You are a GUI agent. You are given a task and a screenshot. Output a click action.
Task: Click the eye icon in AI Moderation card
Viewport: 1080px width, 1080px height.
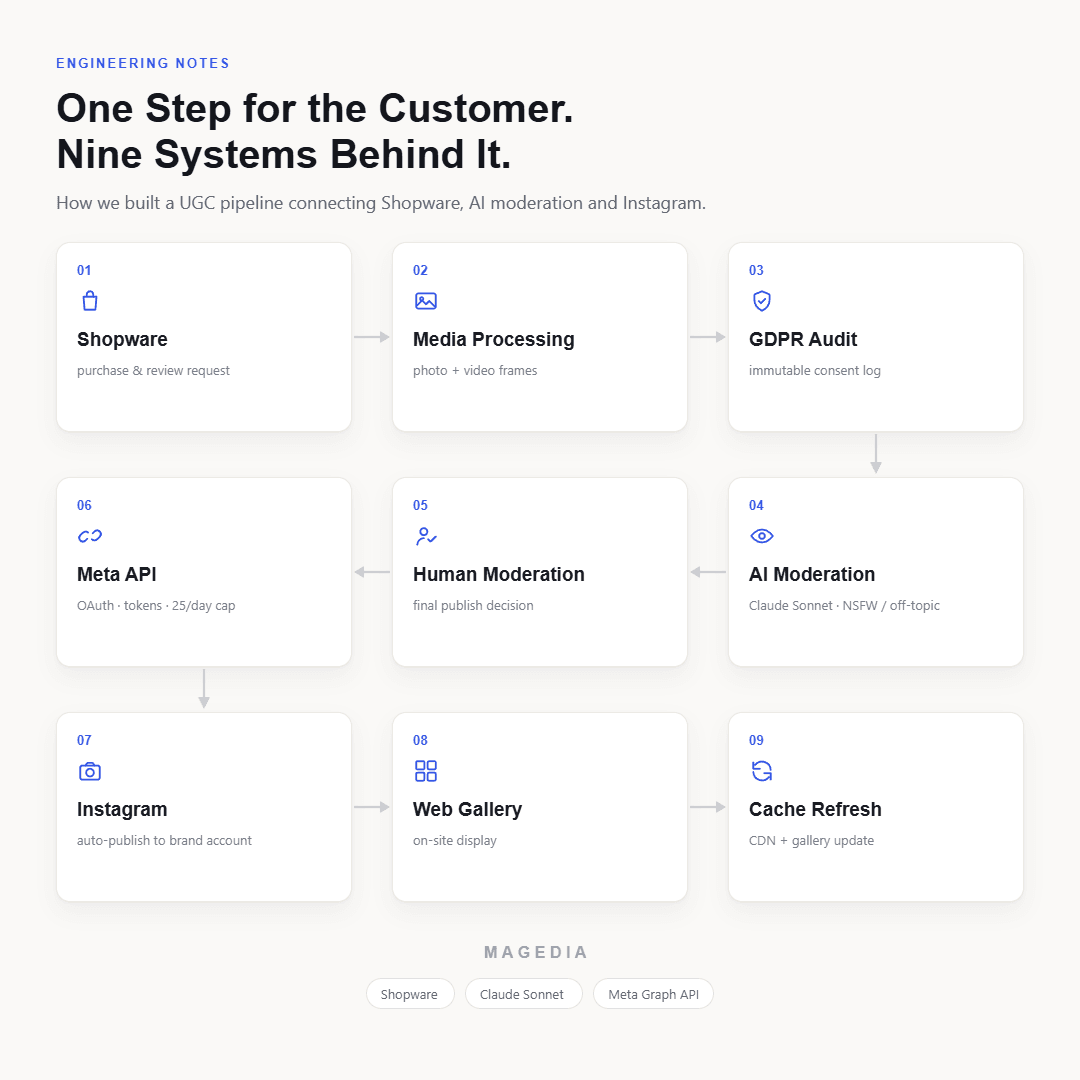[762, 536]
